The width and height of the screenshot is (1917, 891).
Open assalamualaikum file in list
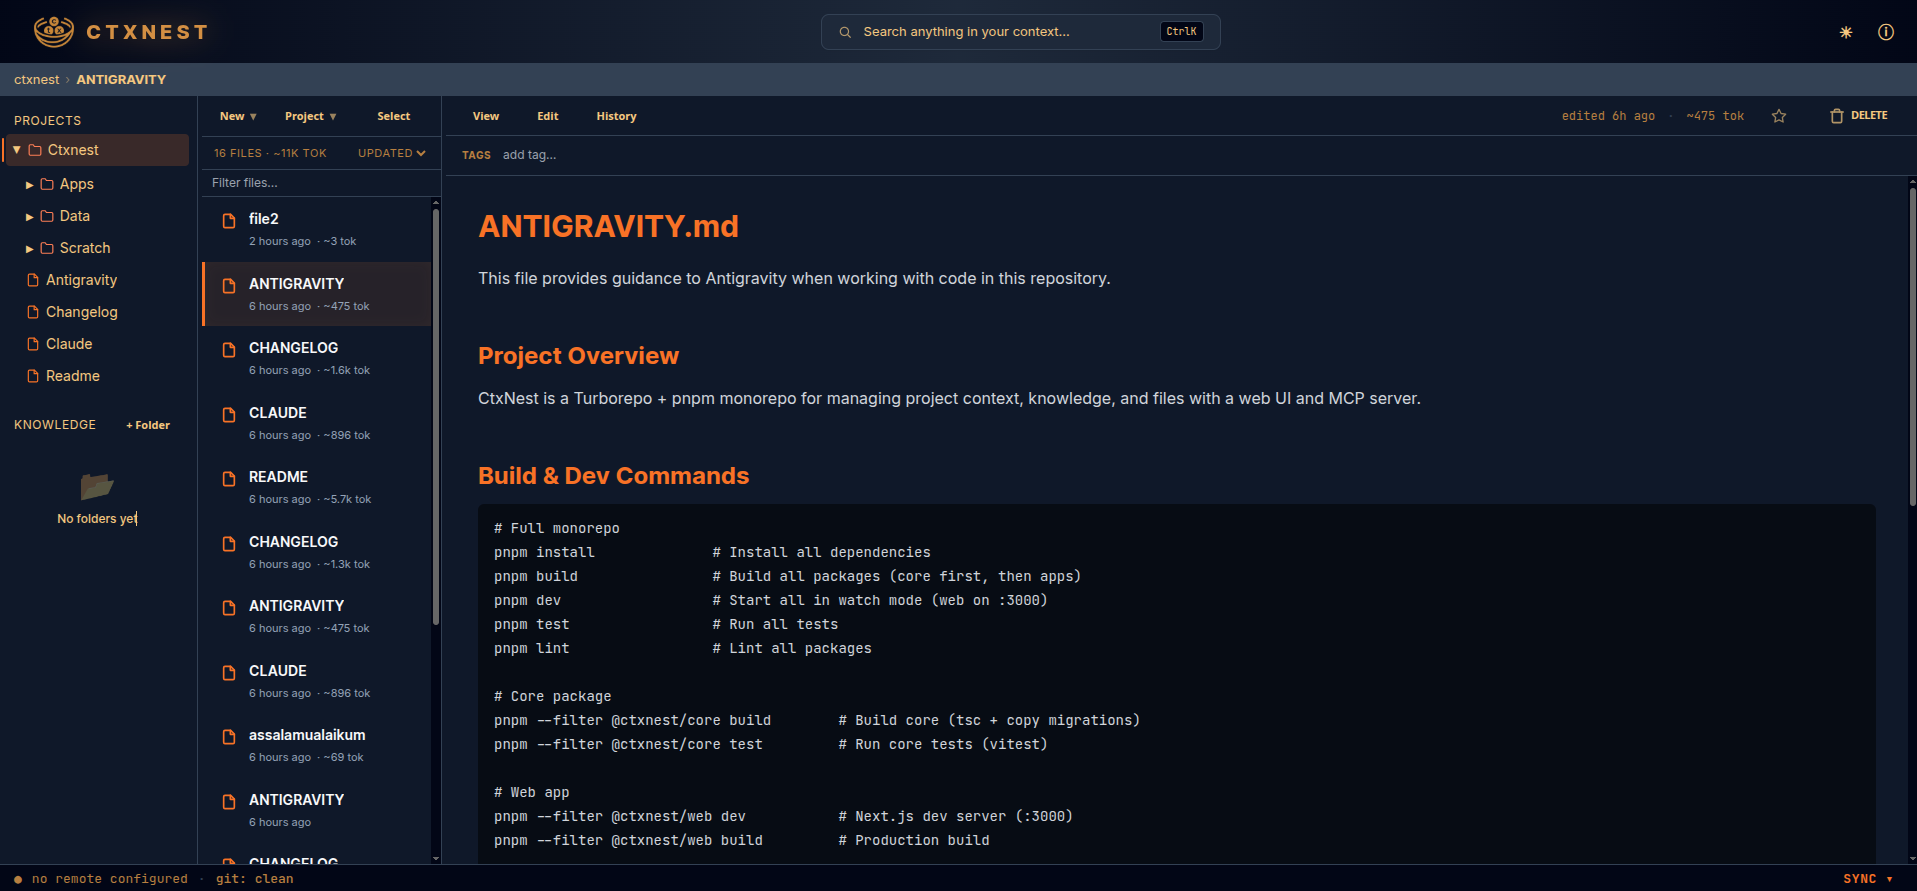tap(317, 745)
